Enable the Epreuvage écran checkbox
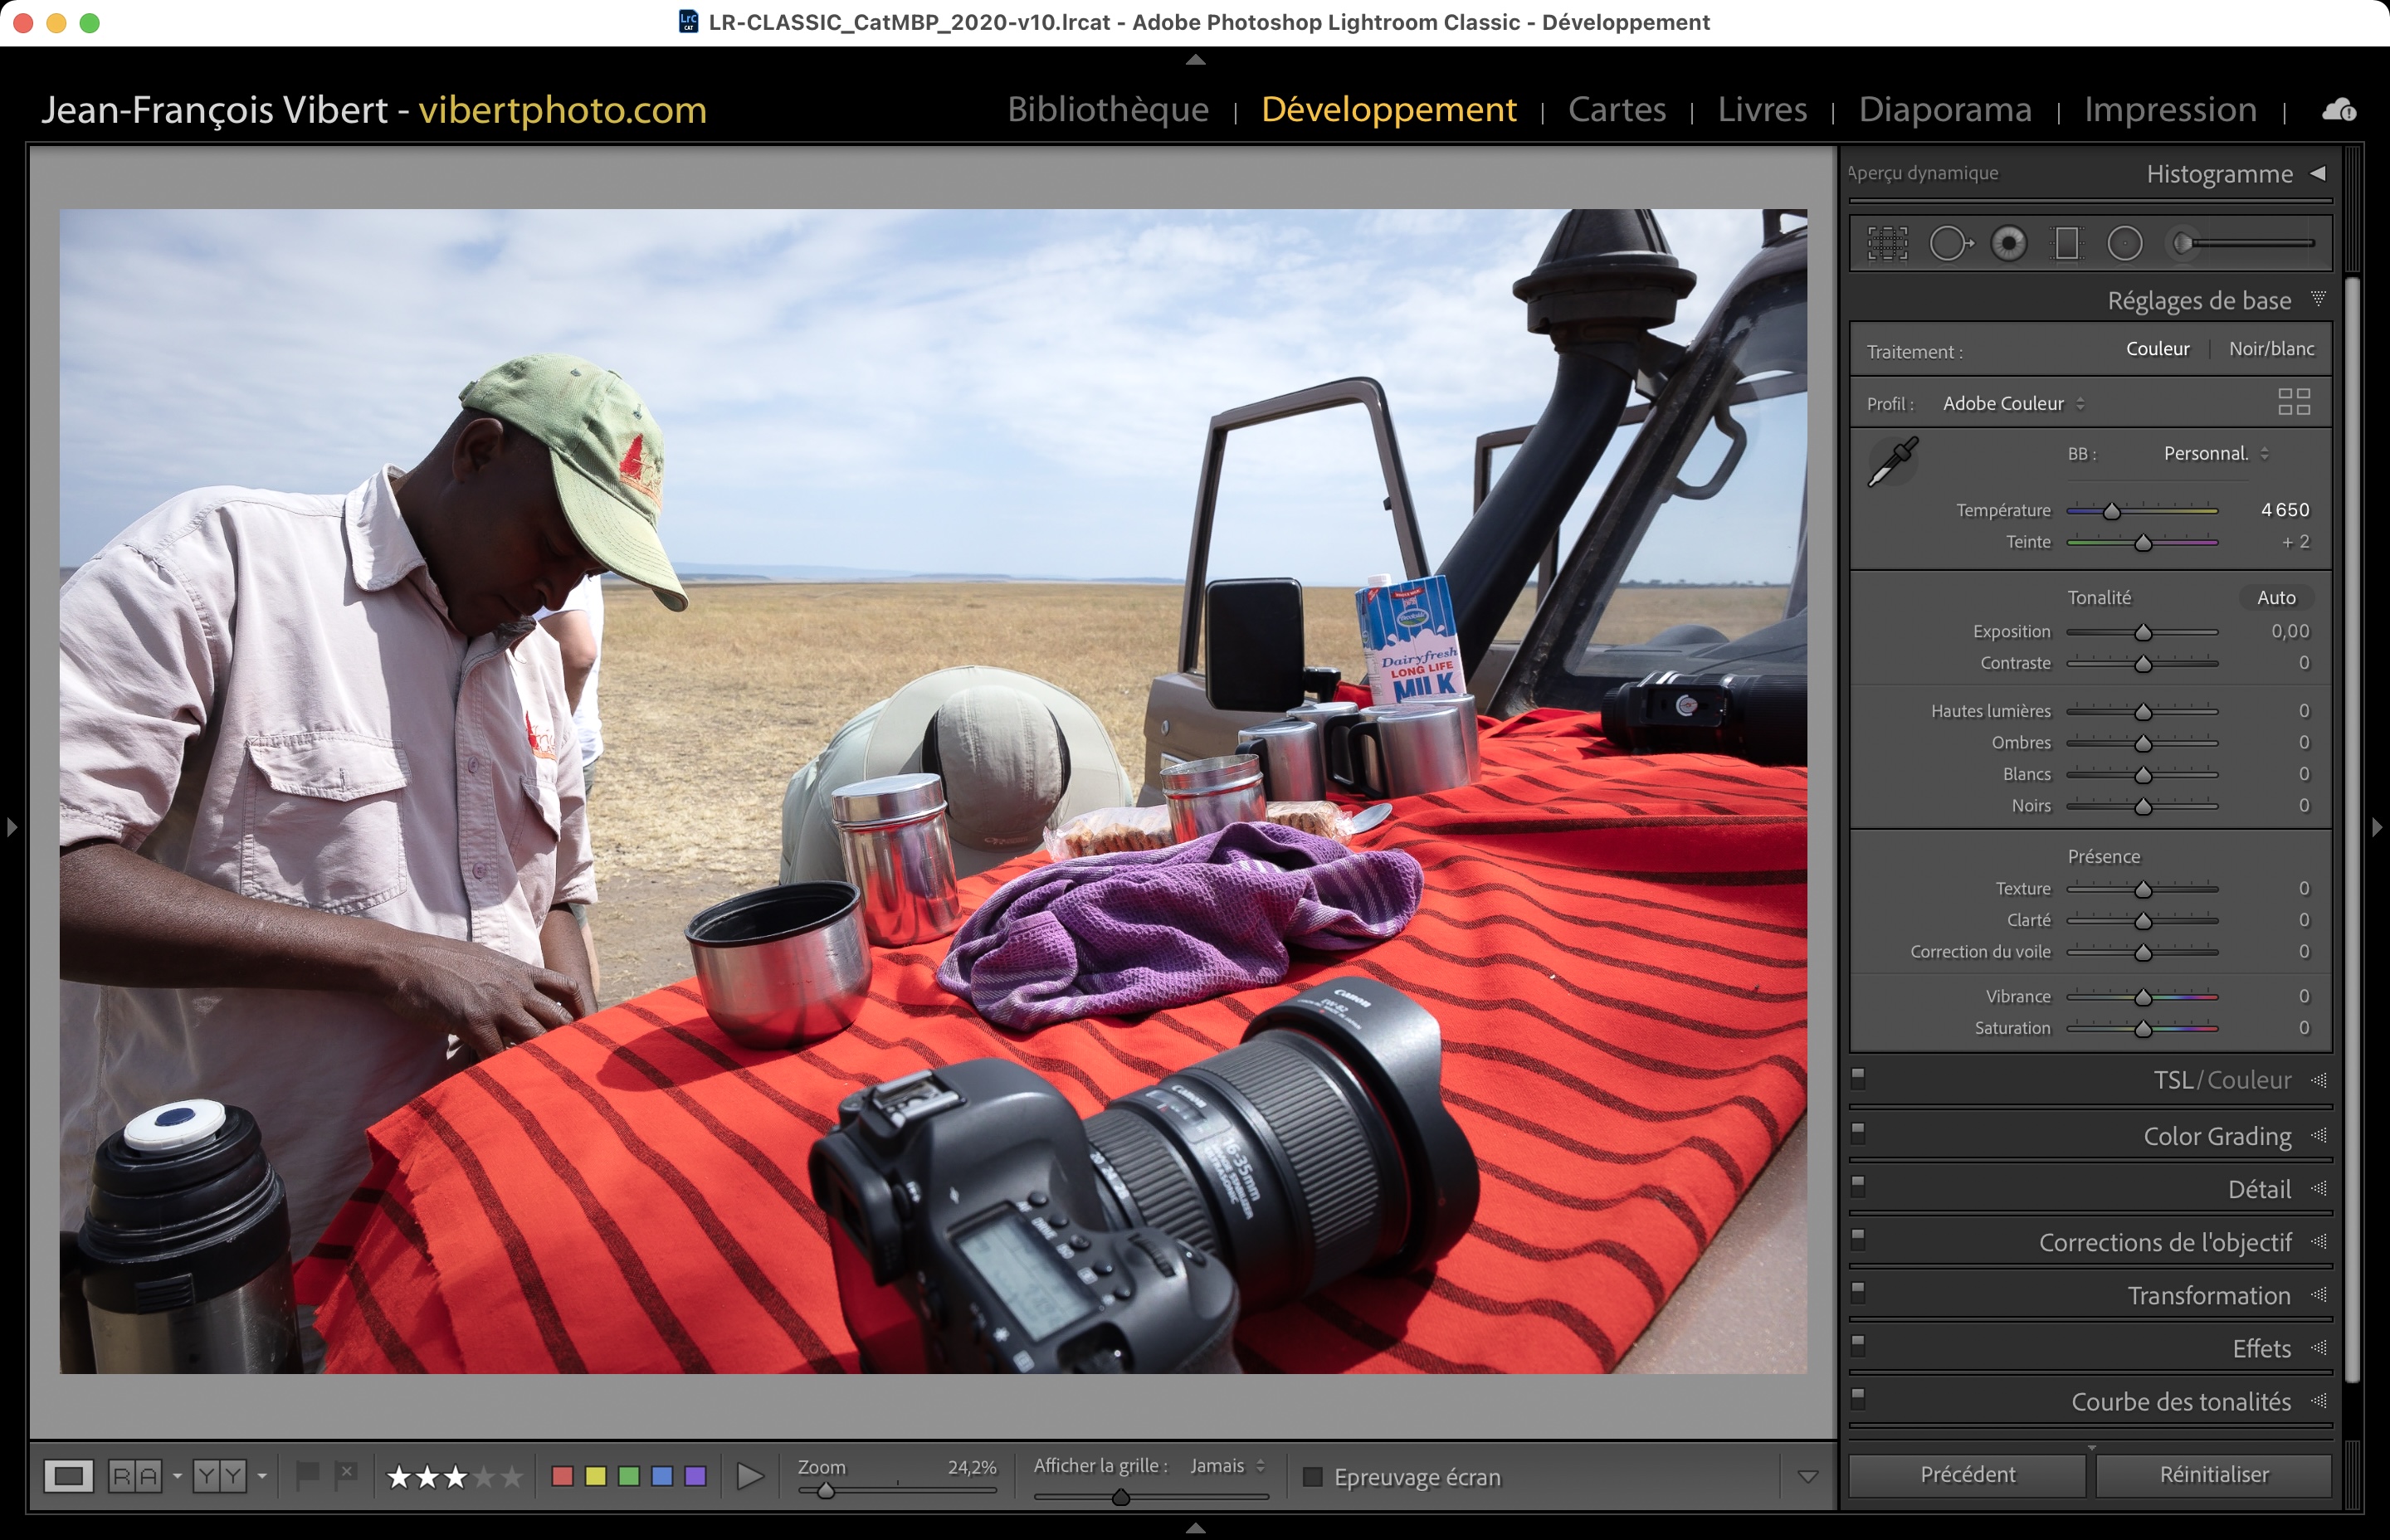 point(1313,1477)
